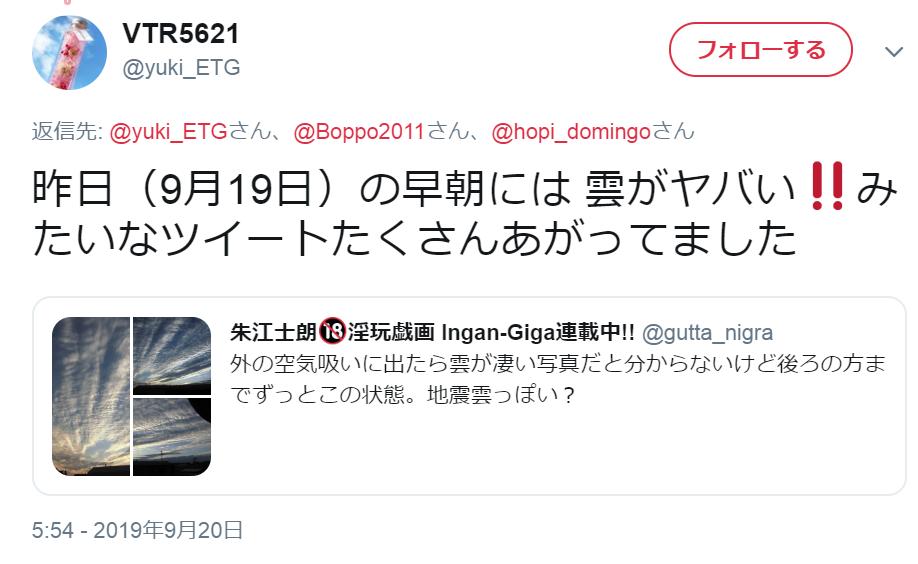Click the VTR5621 display name
Image resolution: width=918 pixels, height=564 pixels.
click(181, 33)
